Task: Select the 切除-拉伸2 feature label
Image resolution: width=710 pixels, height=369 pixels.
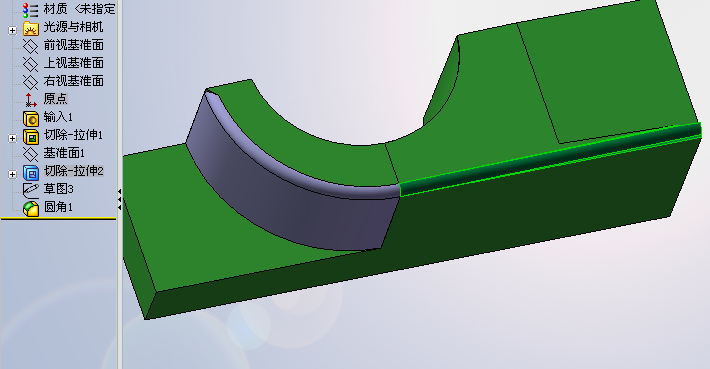Action: 74,171
